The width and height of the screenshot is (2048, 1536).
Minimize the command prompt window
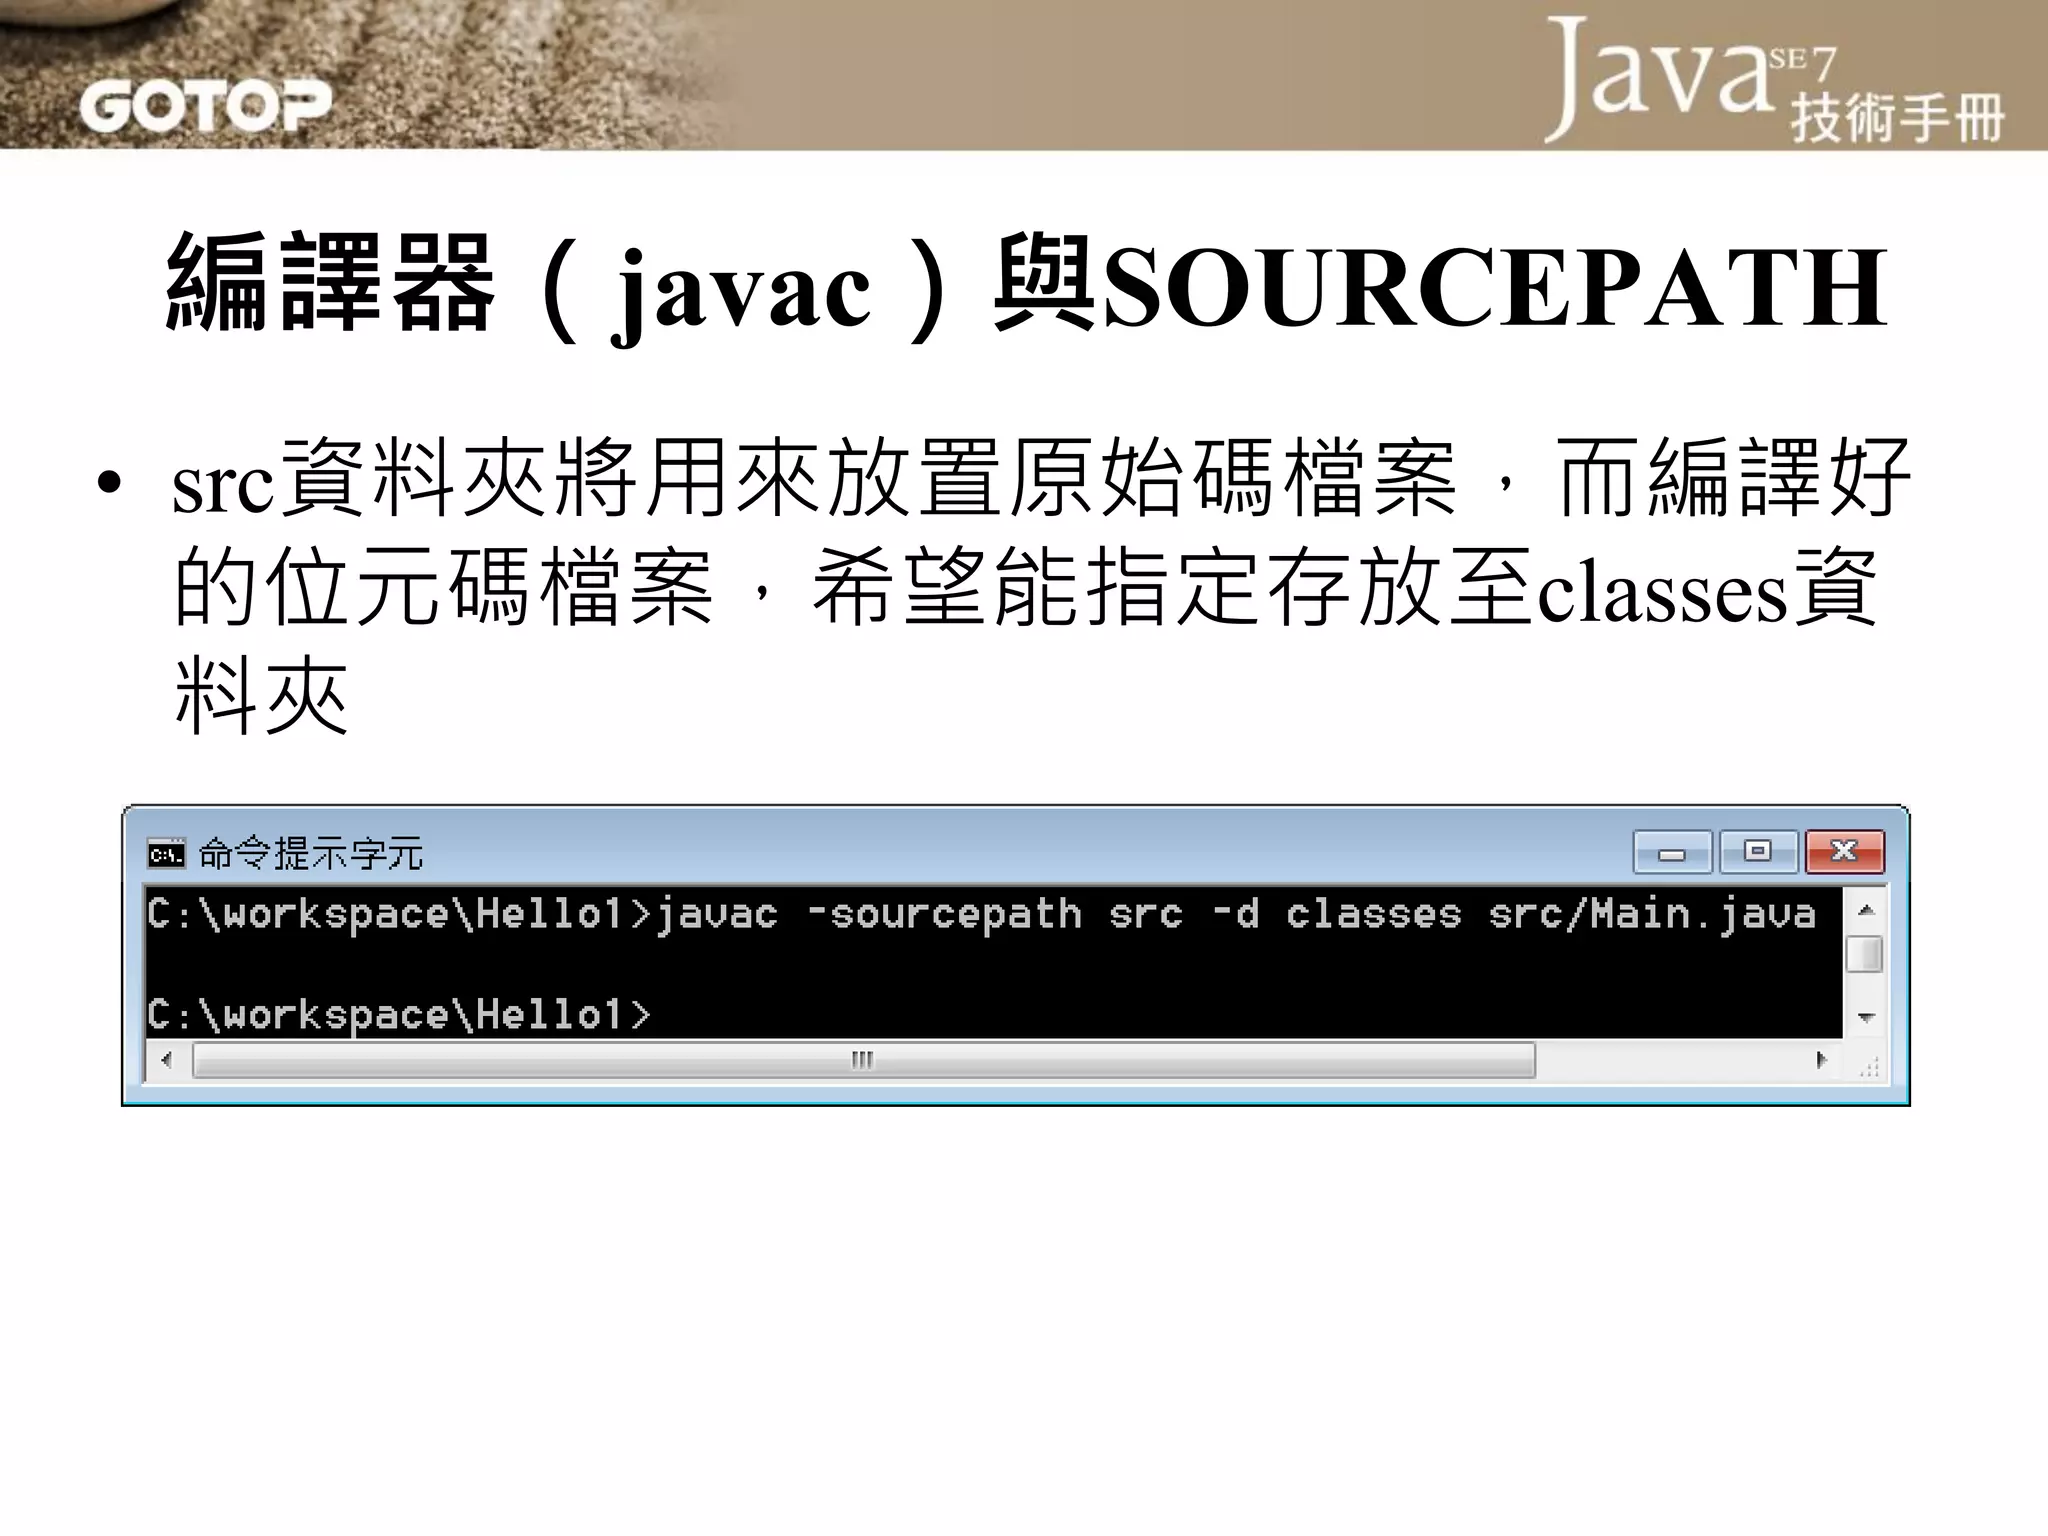click(x=1673, y=852)
